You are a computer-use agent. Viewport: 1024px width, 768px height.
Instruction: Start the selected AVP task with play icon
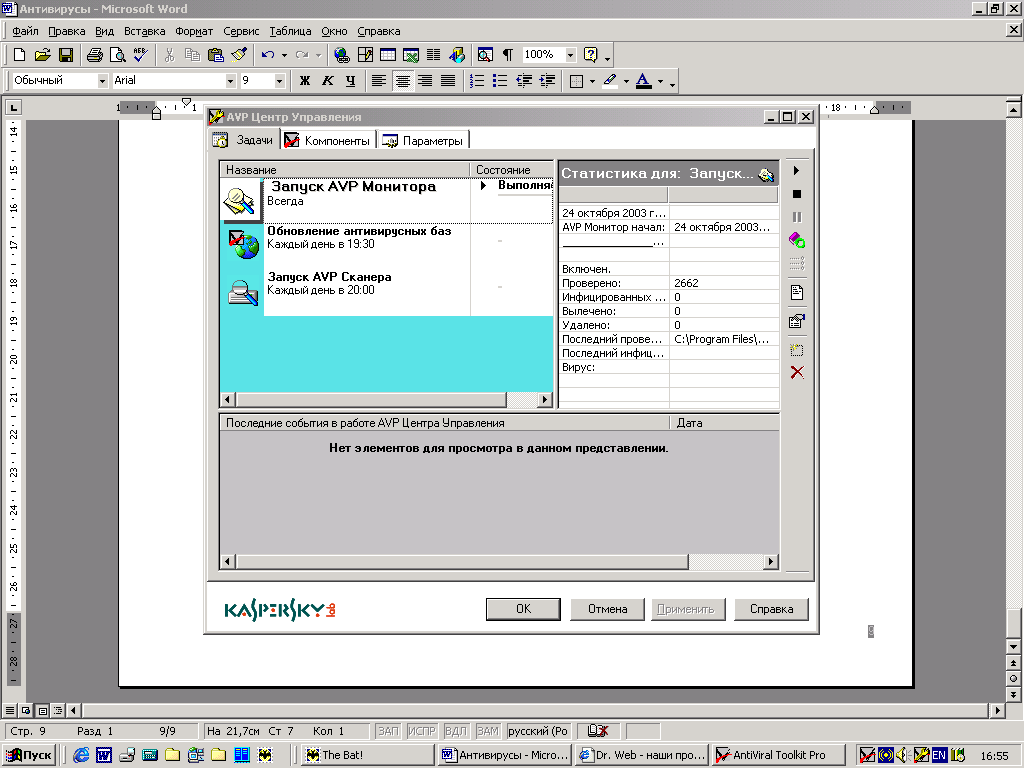point(796,170)
